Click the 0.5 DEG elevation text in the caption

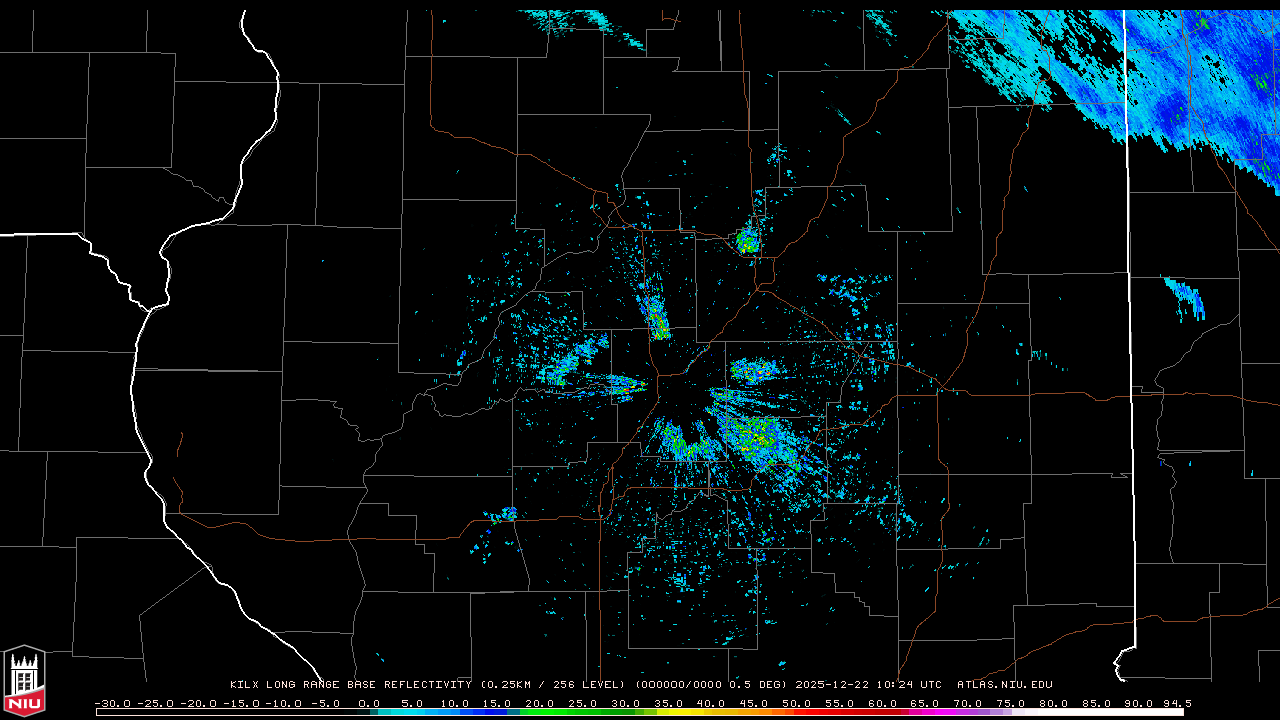[760, 685]
